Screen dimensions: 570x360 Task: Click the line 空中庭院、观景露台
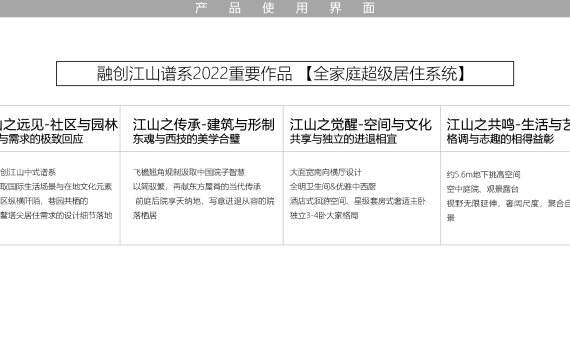point(482,189)
